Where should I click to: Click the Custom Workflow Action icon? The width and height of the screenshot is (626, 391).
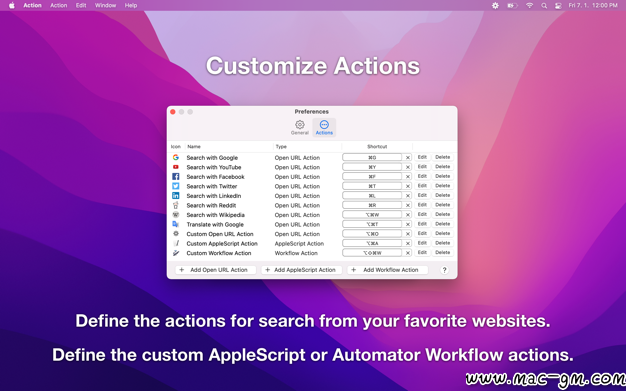pyautogui.click(x=176, y=253)
